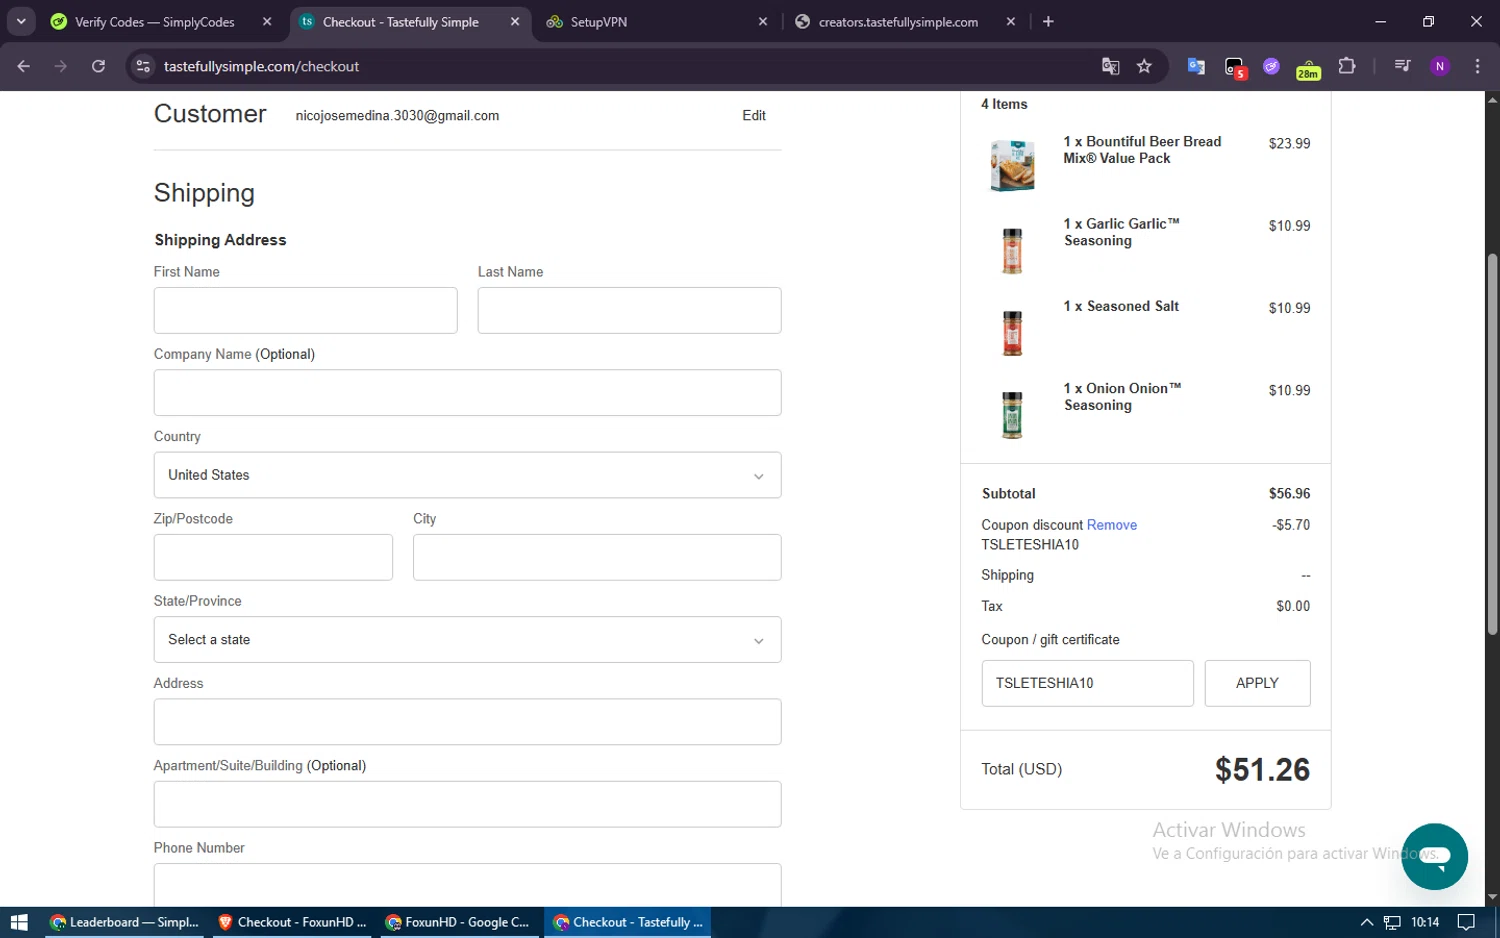This screenshot has height=938, width=1500.
Task: Expand the Select a state dropdown
Action: [x=467, y=640]
